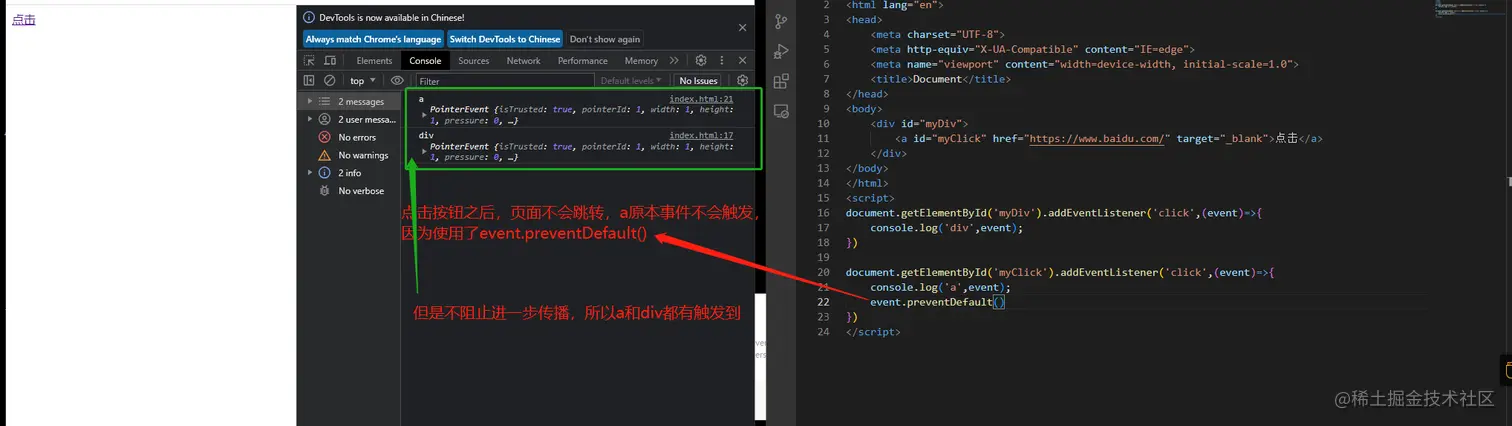
Task: Click event.preventDefault() on line 22
Action: 937,302
